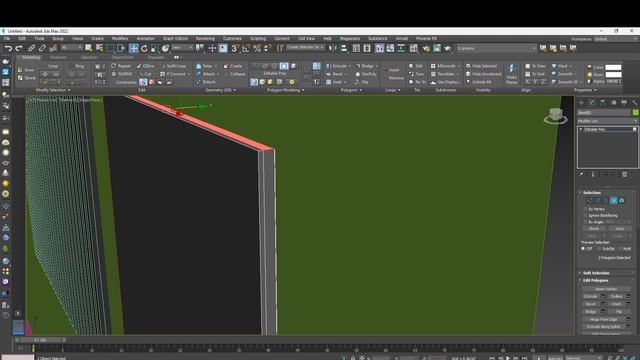
Task: Select the Select and Link tool
Action: click(31, 48)
